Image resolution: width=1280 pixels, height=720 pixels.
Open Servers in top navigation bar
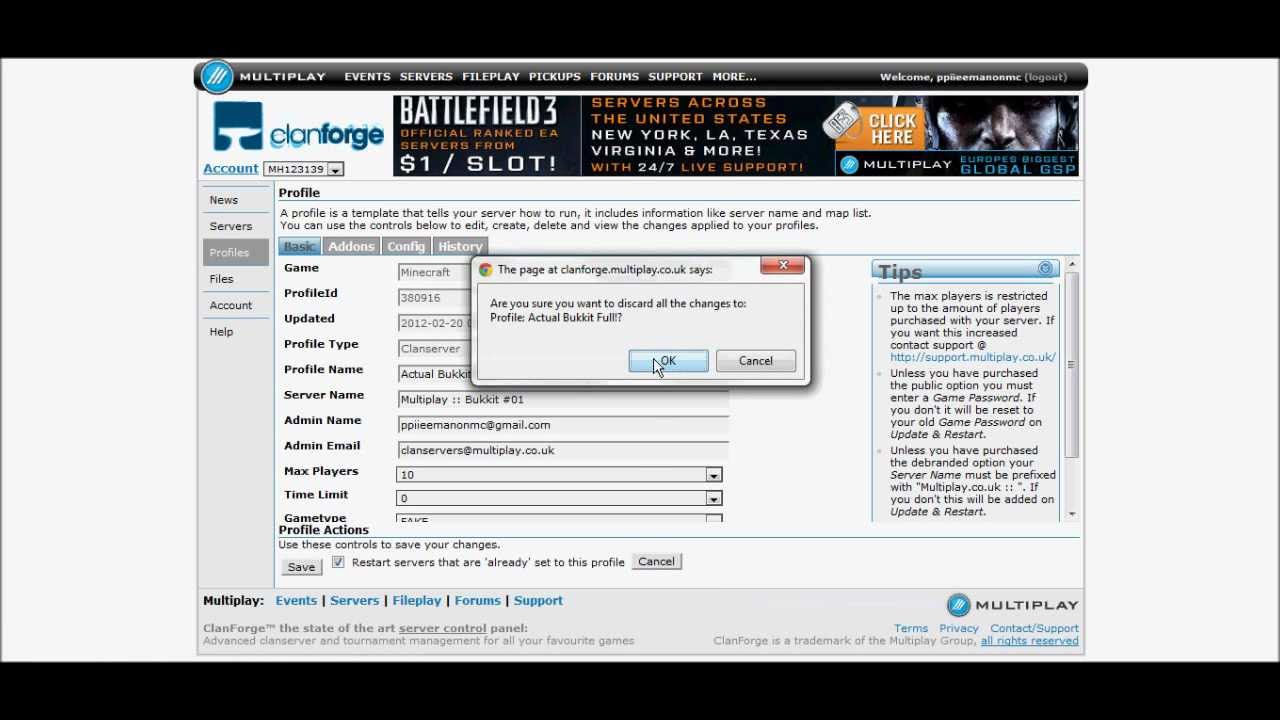pos(426,77)
